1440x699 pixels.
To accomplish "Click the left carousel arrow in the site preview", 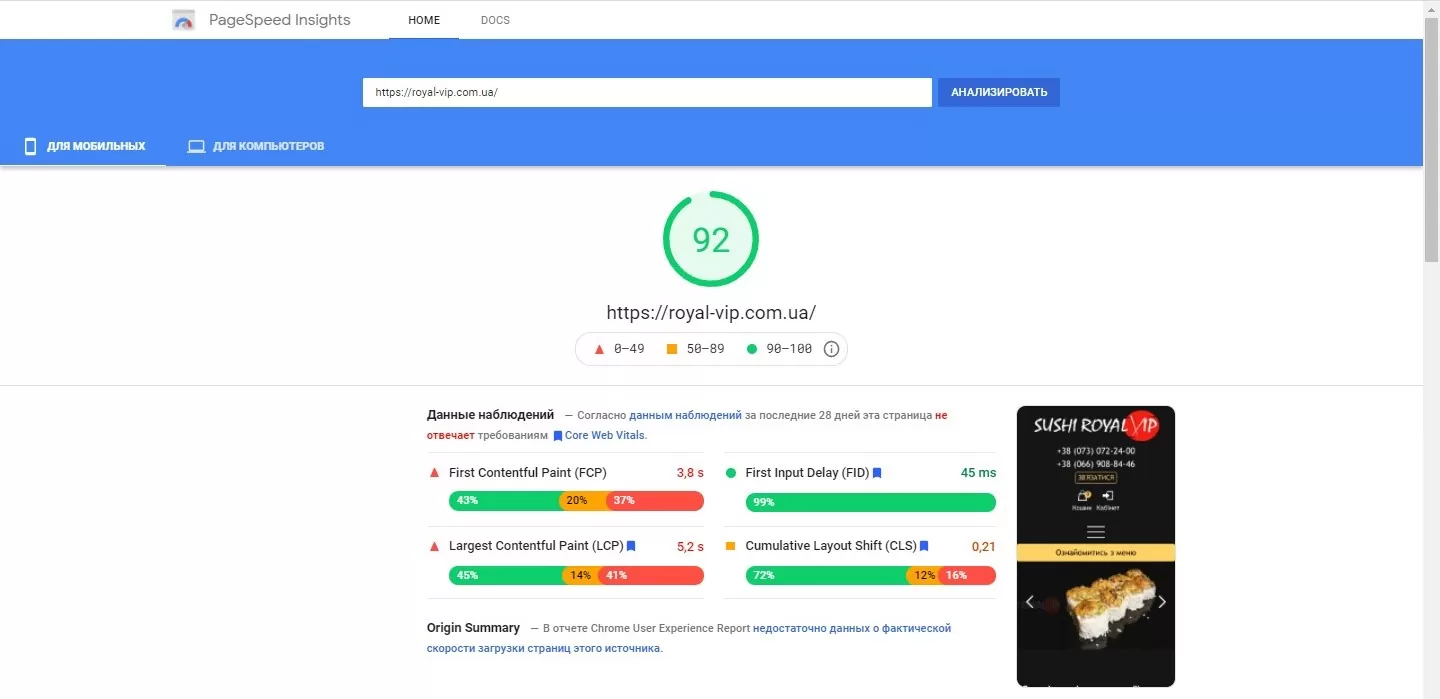I will pos(1030,602).
